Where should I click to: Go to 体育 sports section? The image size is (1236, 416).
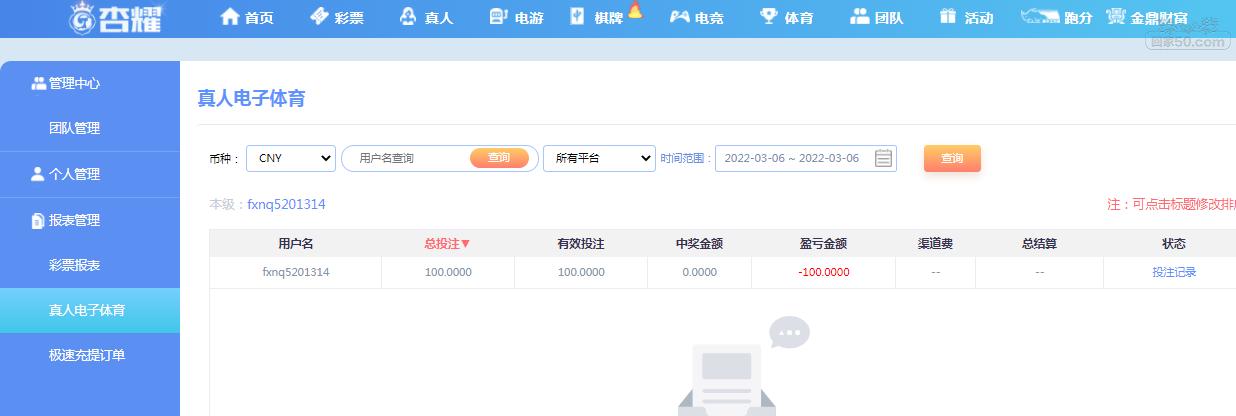point(786,17)
